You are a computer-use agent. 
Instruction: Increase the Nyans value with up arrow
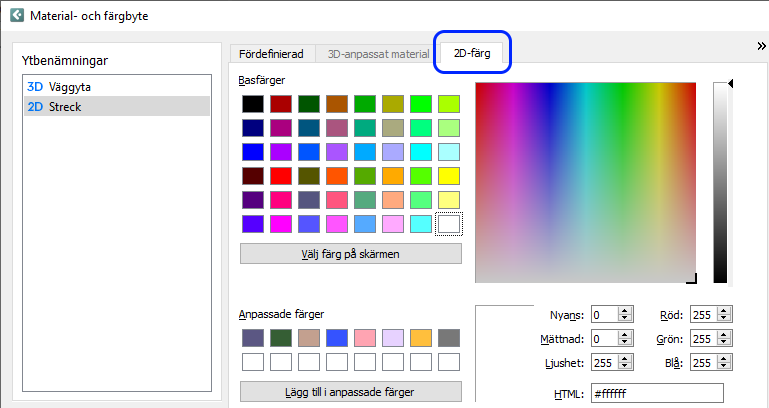(x=625, y=310)
